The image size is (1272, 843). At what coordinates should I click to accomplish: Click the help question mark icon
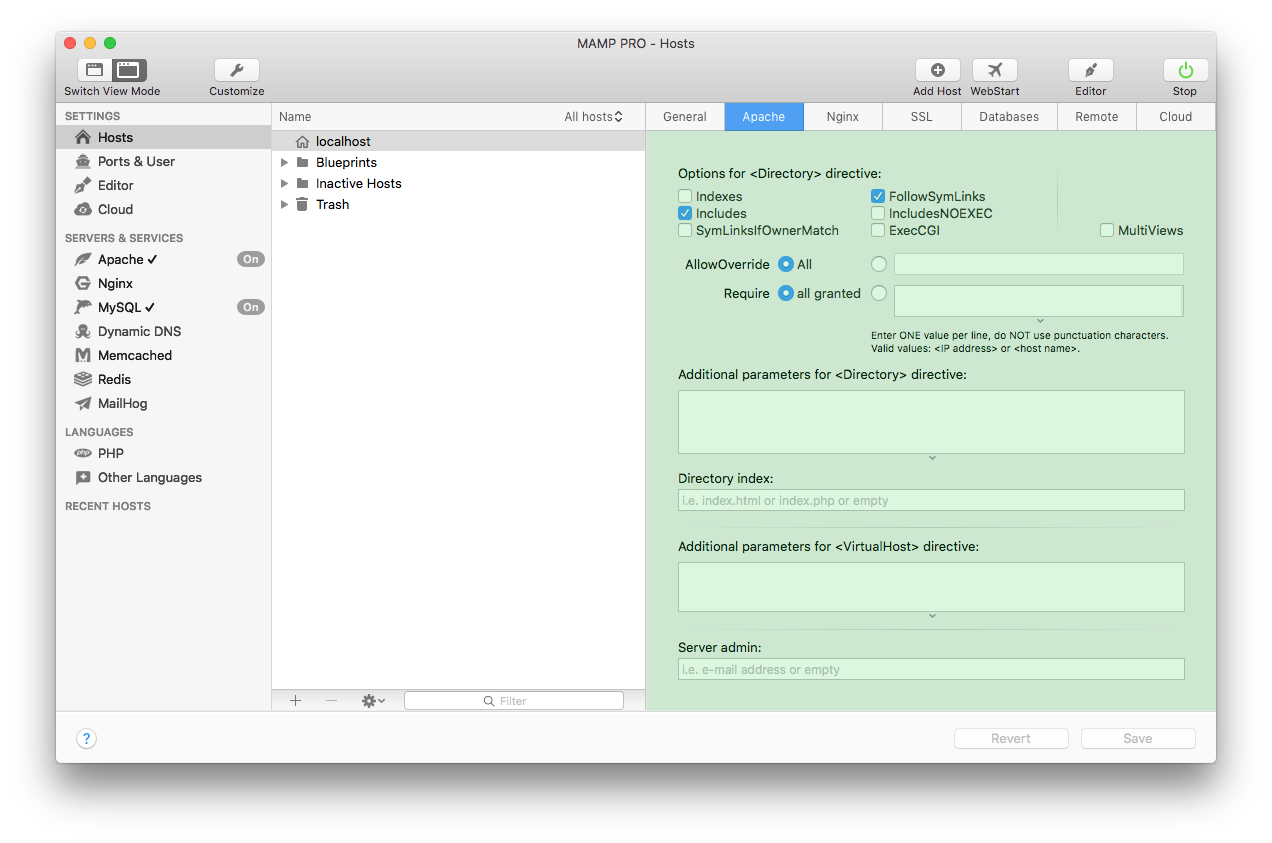(x=86, y=738)
